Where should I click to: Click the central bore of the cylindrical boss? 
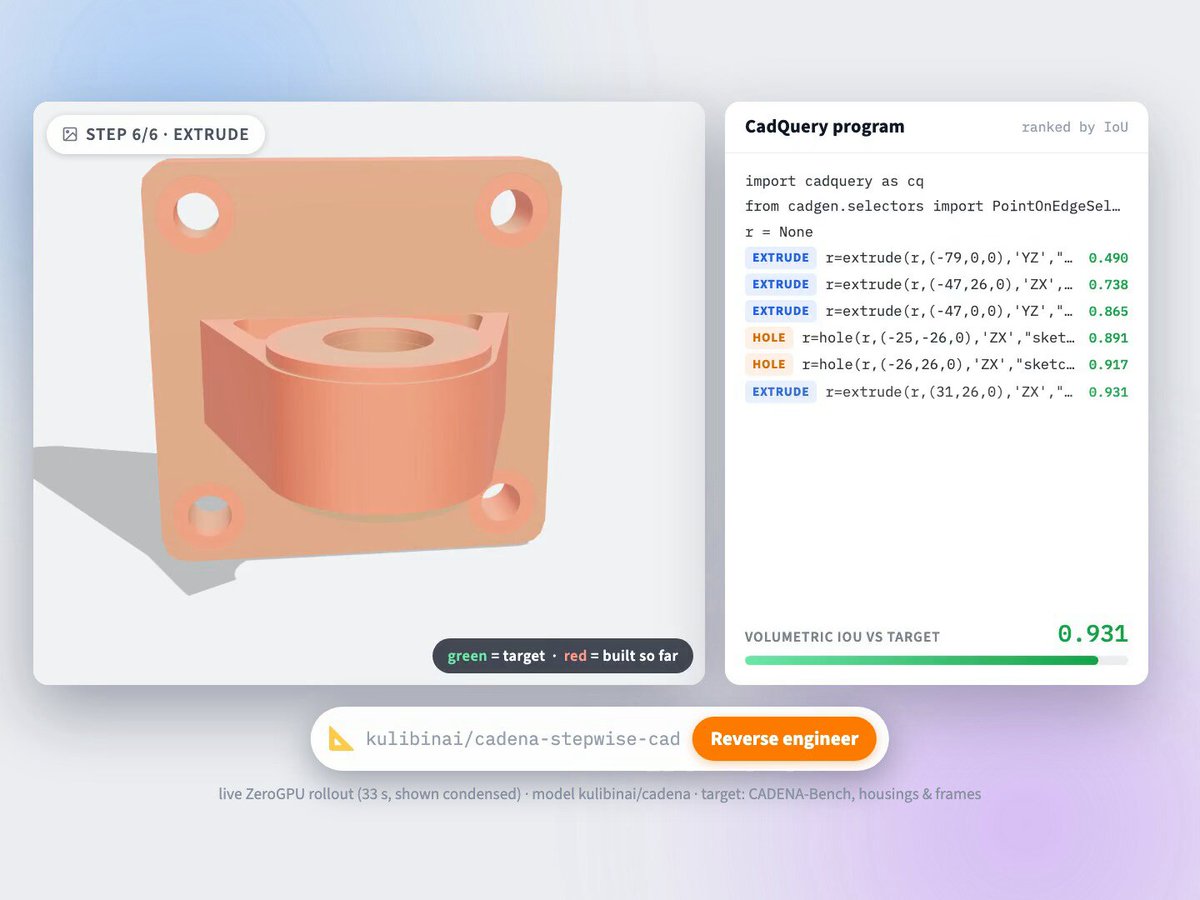(378, 339)
